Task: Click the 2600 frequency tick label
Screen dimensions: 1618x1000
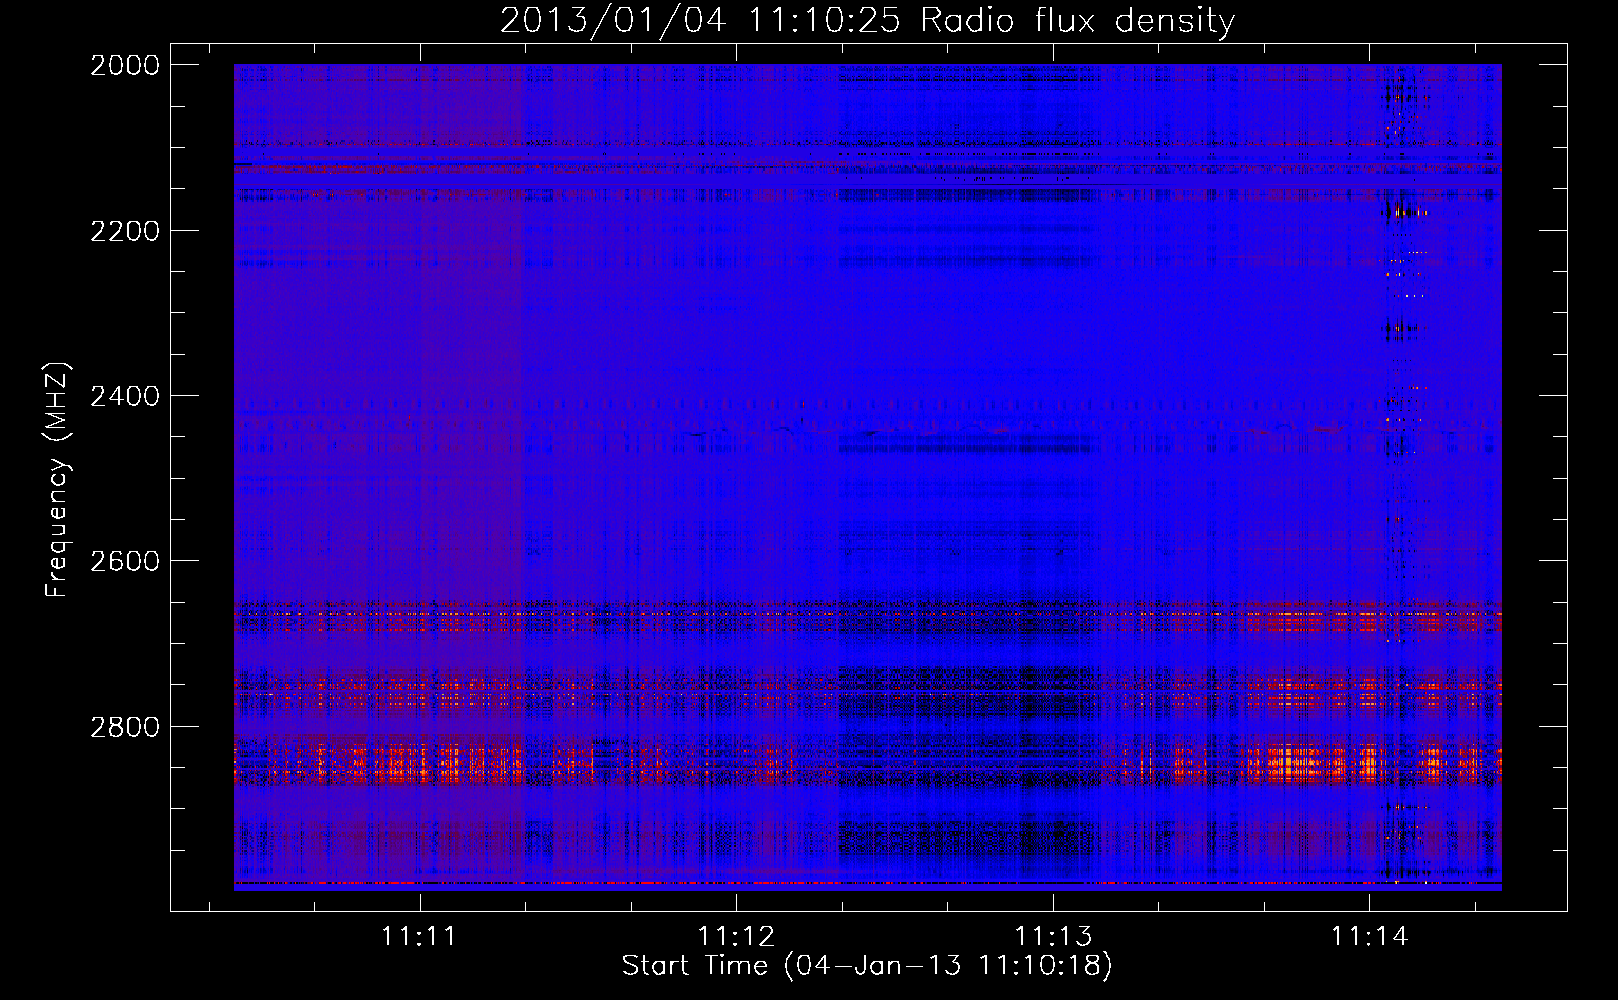Action: pos(125,561)
